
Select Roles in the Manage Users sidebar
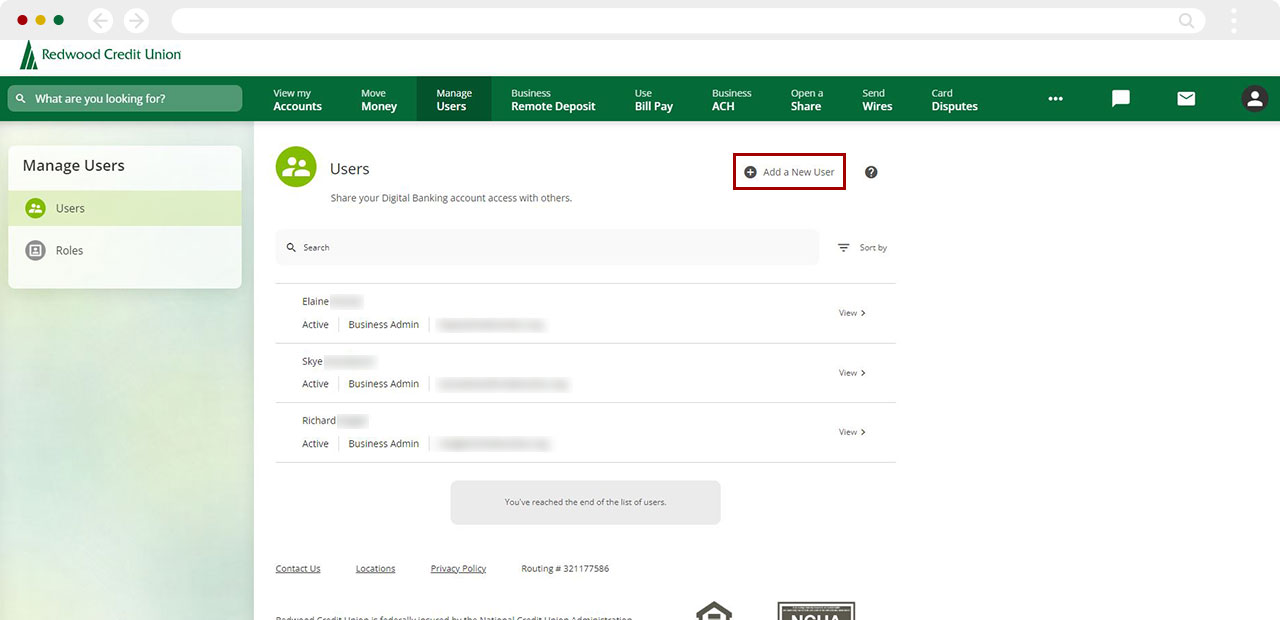(x=125, y=250)
